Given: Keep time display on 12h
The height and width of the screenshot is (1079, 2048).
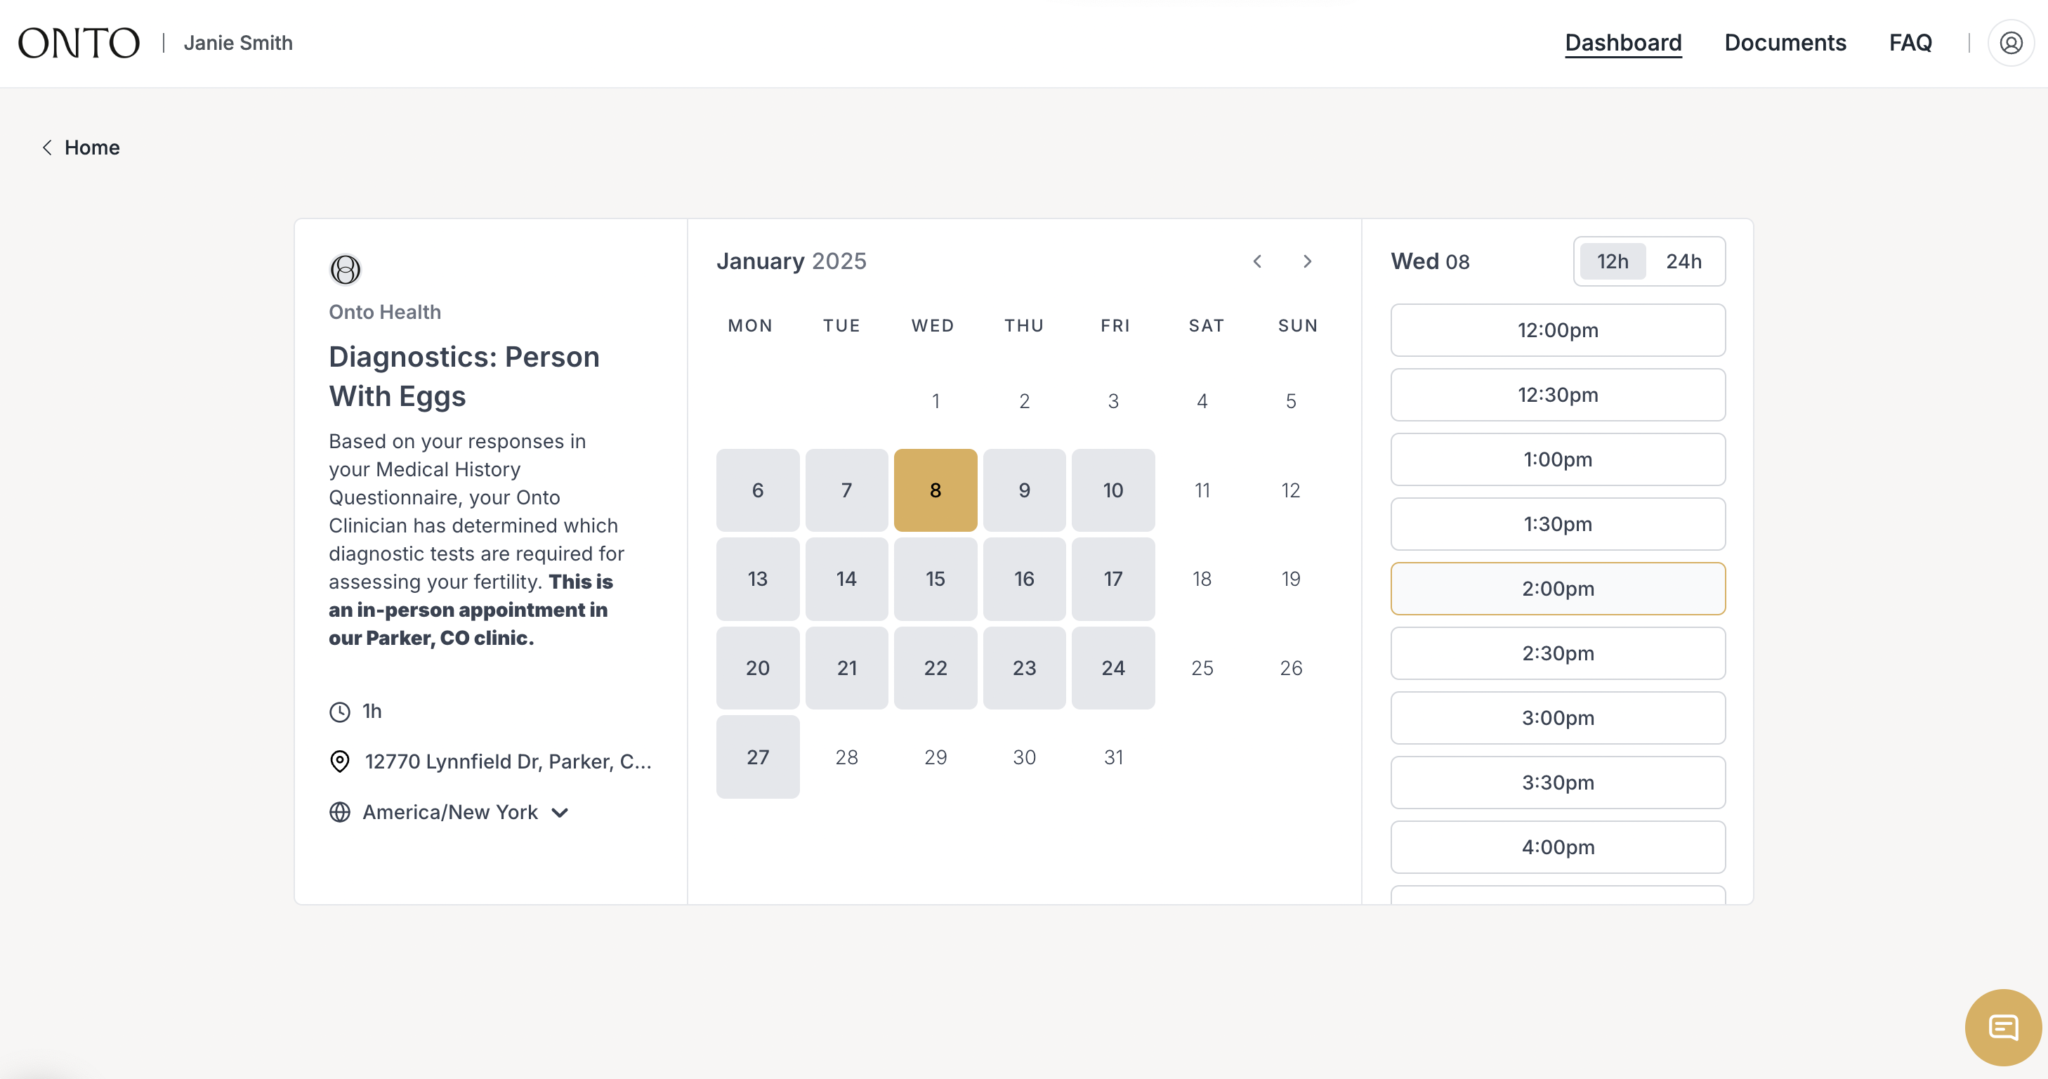Looking at the screenshot, I should pos(1612,261).
